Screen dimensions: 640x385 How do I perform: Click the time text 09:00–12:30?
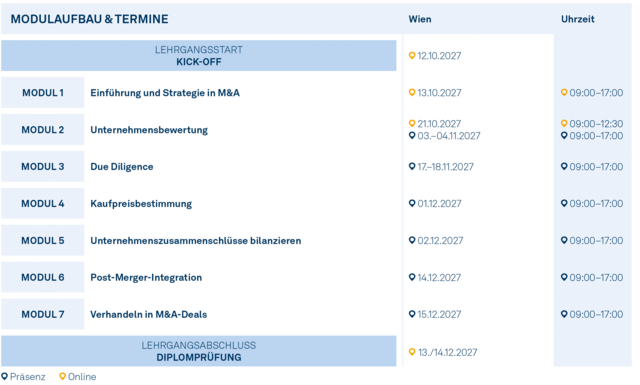coord(596,124)
